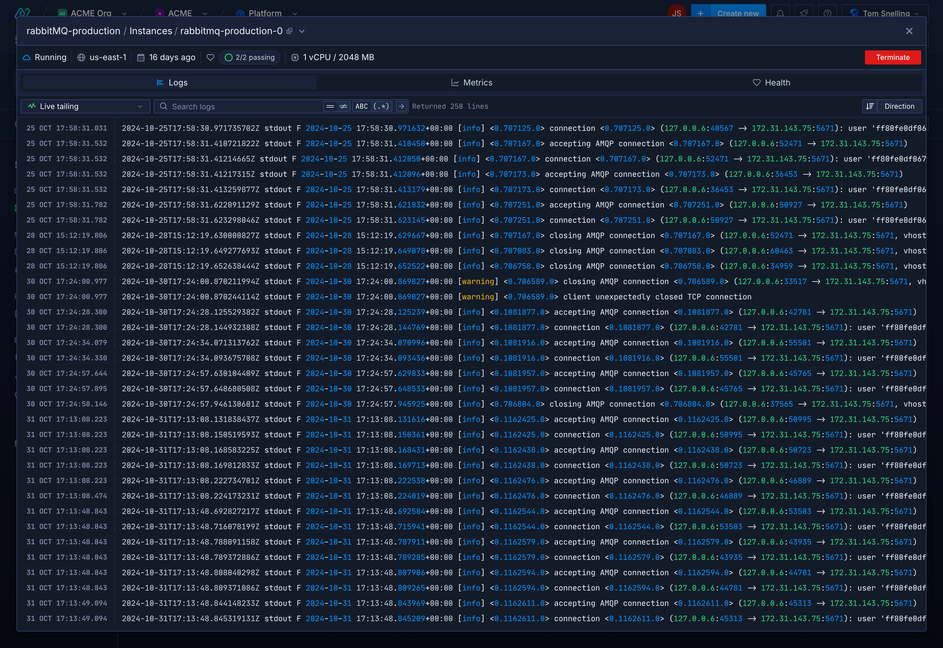Toggle the ABC case-sensitive search option

coord(362,106)
